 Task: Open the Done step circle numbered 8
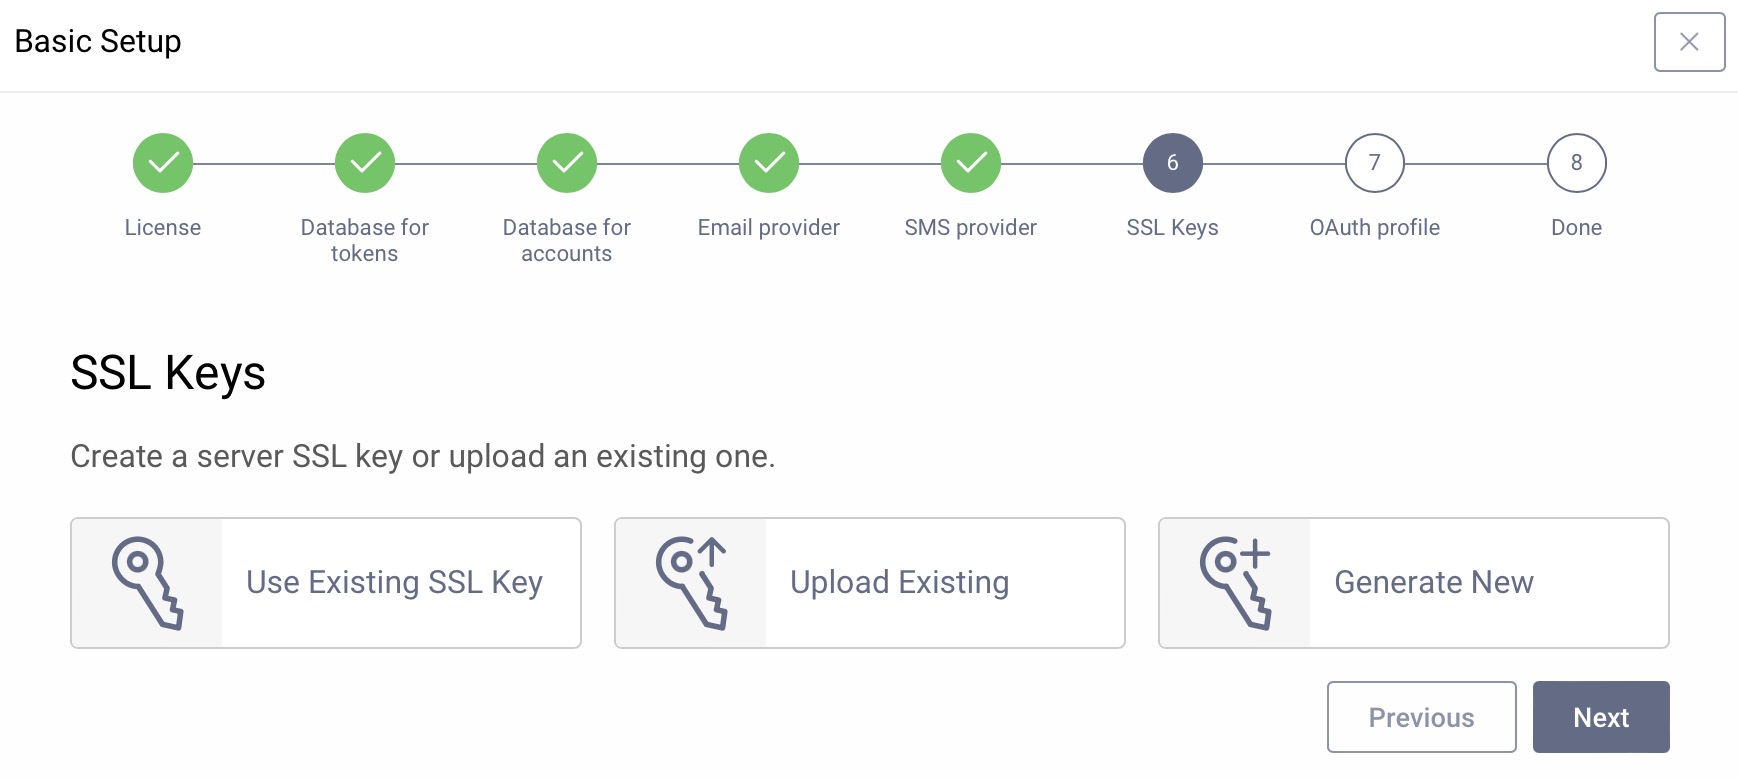(x=1577, y=163)
